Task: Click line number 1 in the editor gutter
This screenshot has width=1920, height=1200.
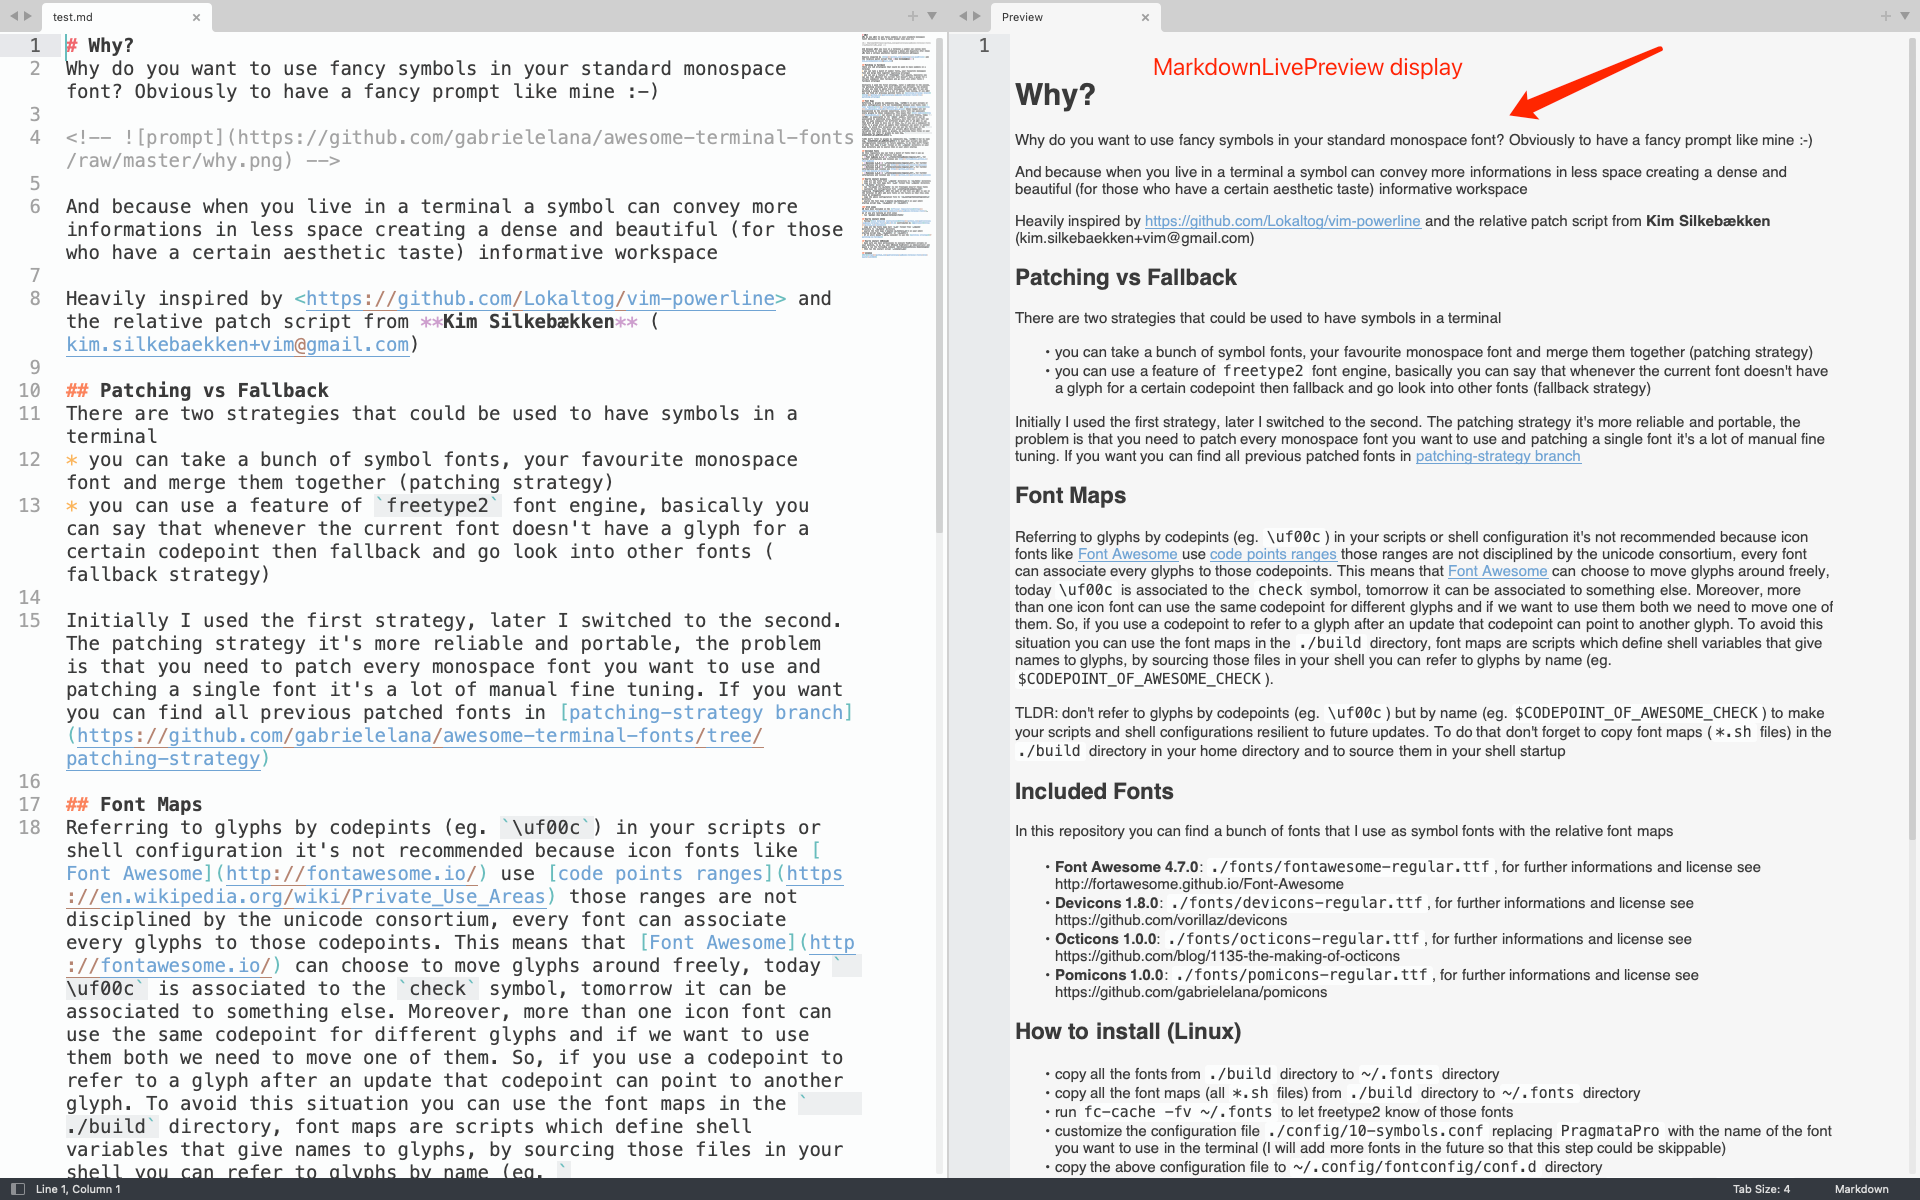Action: pyautogui.click(x=35, y=46)
